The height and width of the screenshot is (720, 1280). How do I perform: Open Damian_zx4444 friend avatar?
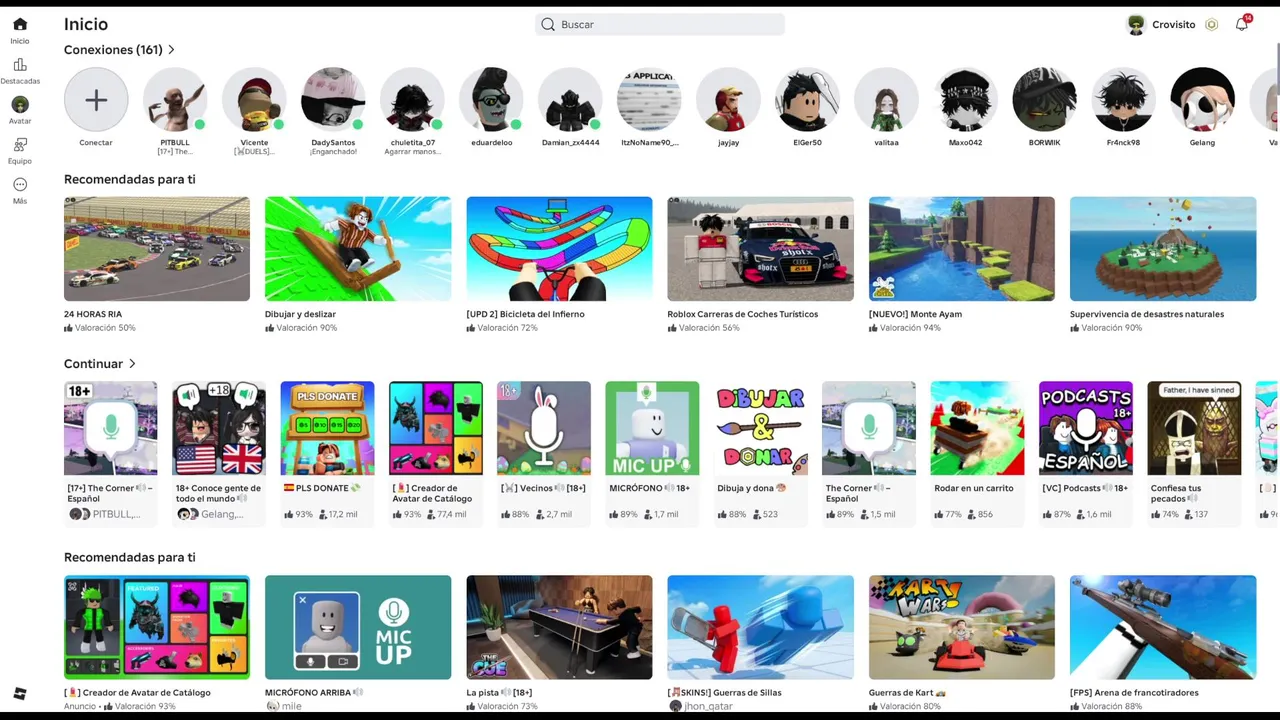(570, 100)
